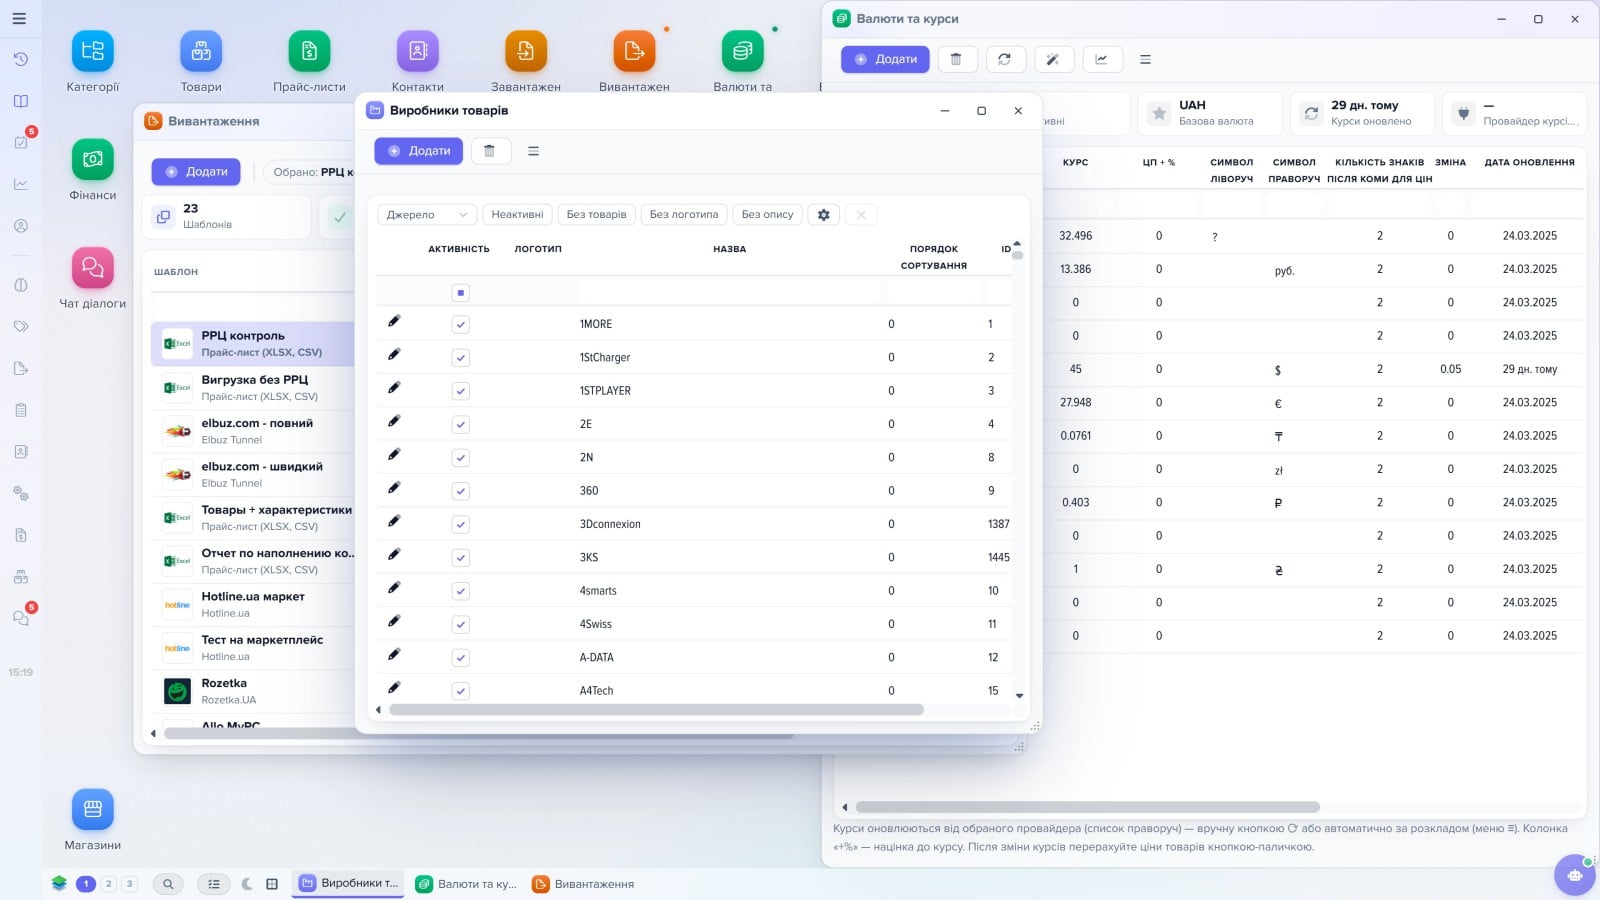This screenshot has width=1600, height=900.
Task: Select the Виробники товарів taskbar tab
Action: [x=349, y=883]
